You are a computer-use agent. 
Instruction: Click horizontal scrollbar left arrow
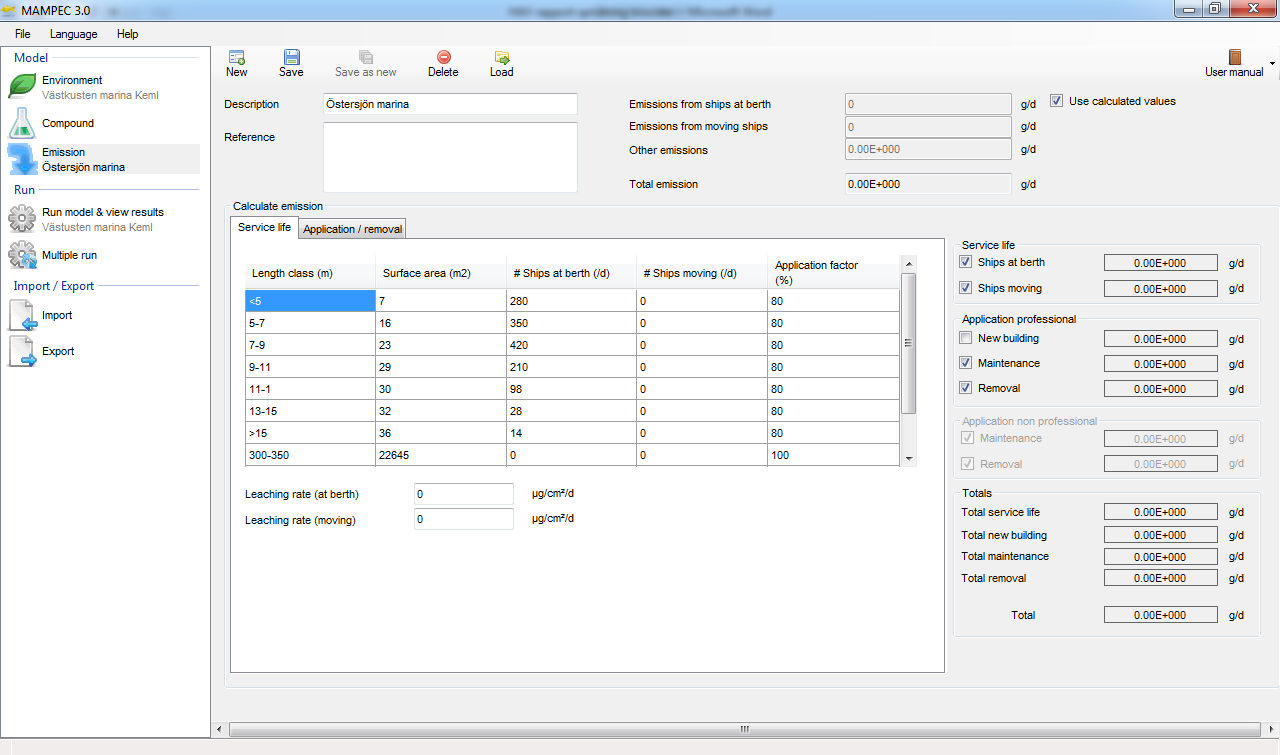220,729
